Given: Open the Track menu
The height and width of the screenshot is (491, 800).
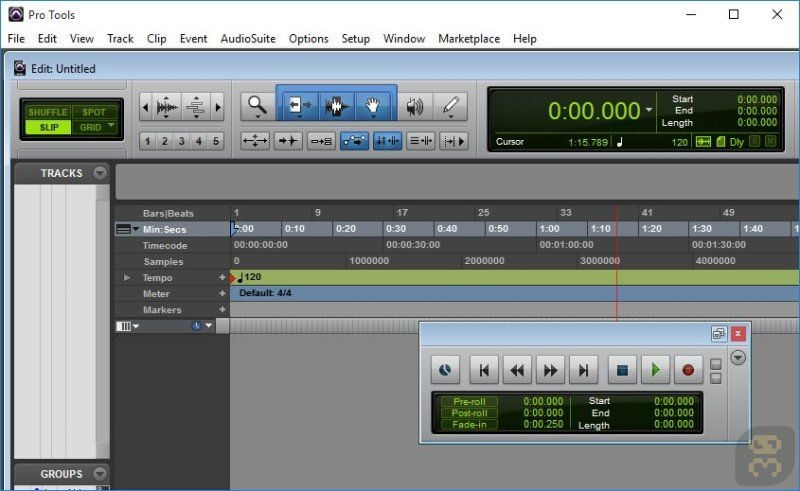Looking at the screenshot, I should pyautogui.click(x=120, y=39).
